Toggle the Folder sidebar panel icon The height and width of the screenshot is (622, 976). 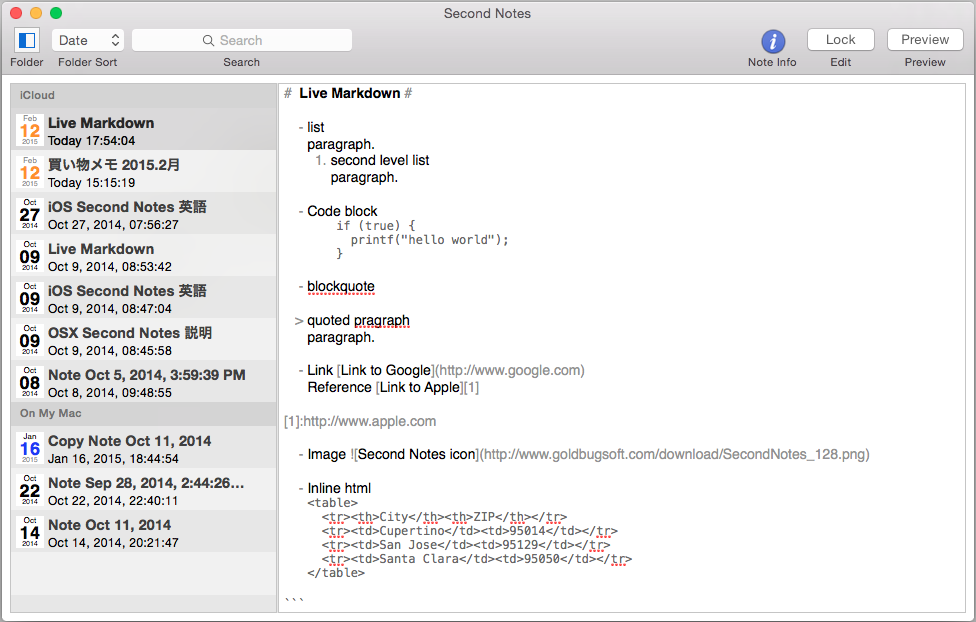click(x=27, y=40)
